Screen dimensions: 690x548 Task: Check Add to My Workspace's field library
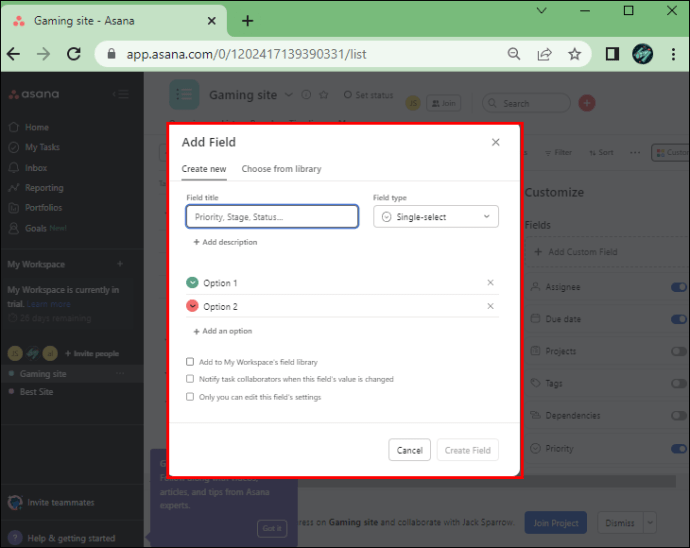tap(190, 362)
